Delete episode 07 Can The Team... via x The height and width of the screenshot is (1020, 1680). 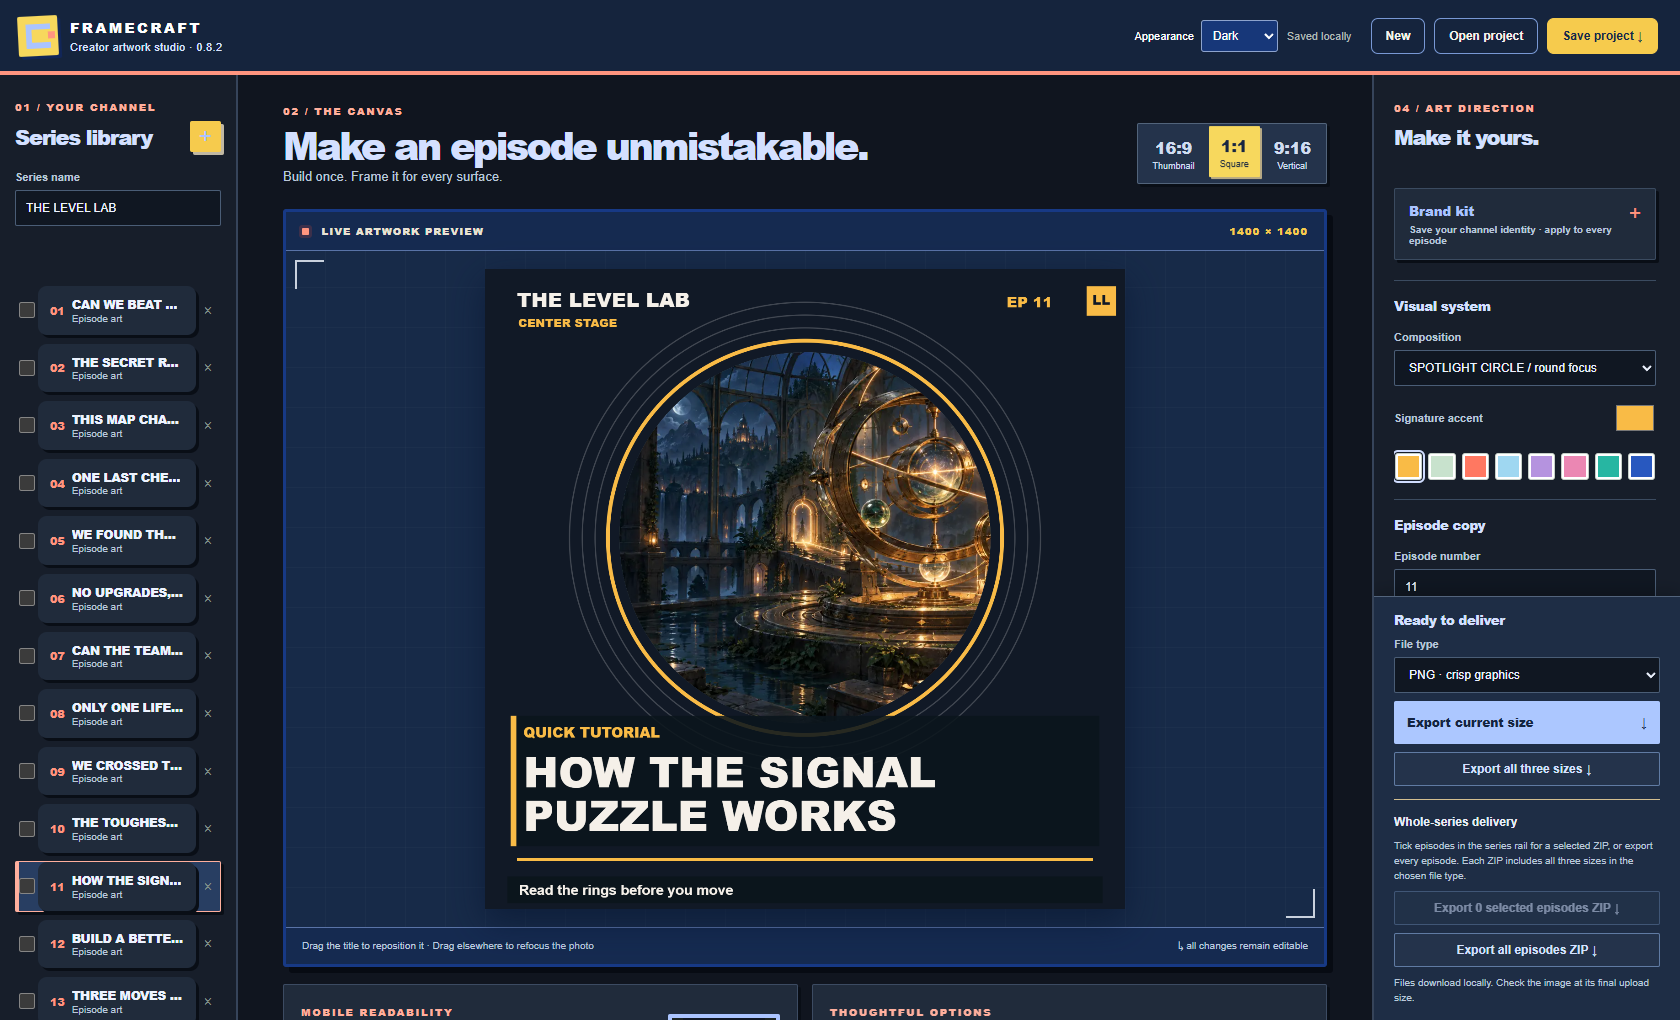point(208,656)
